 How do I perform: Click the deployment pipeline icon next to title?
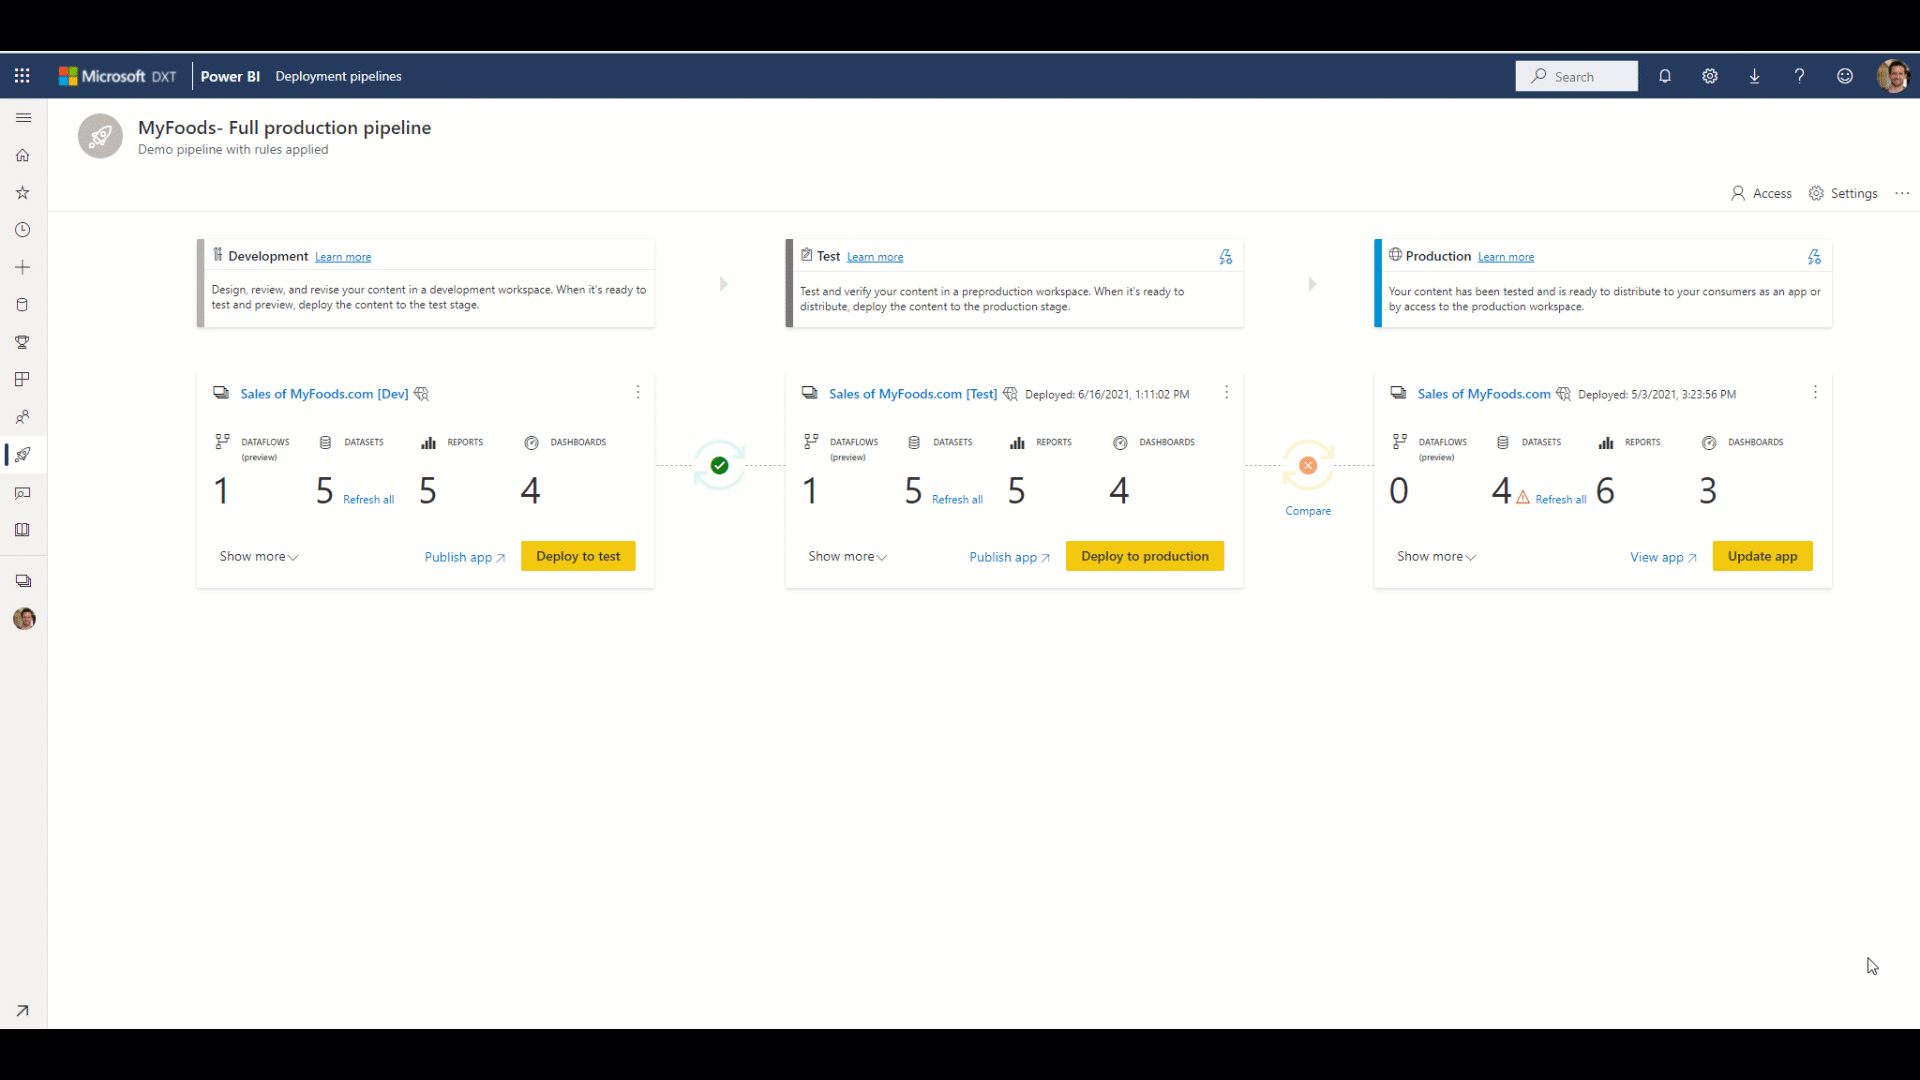click(x=100, y=136)
